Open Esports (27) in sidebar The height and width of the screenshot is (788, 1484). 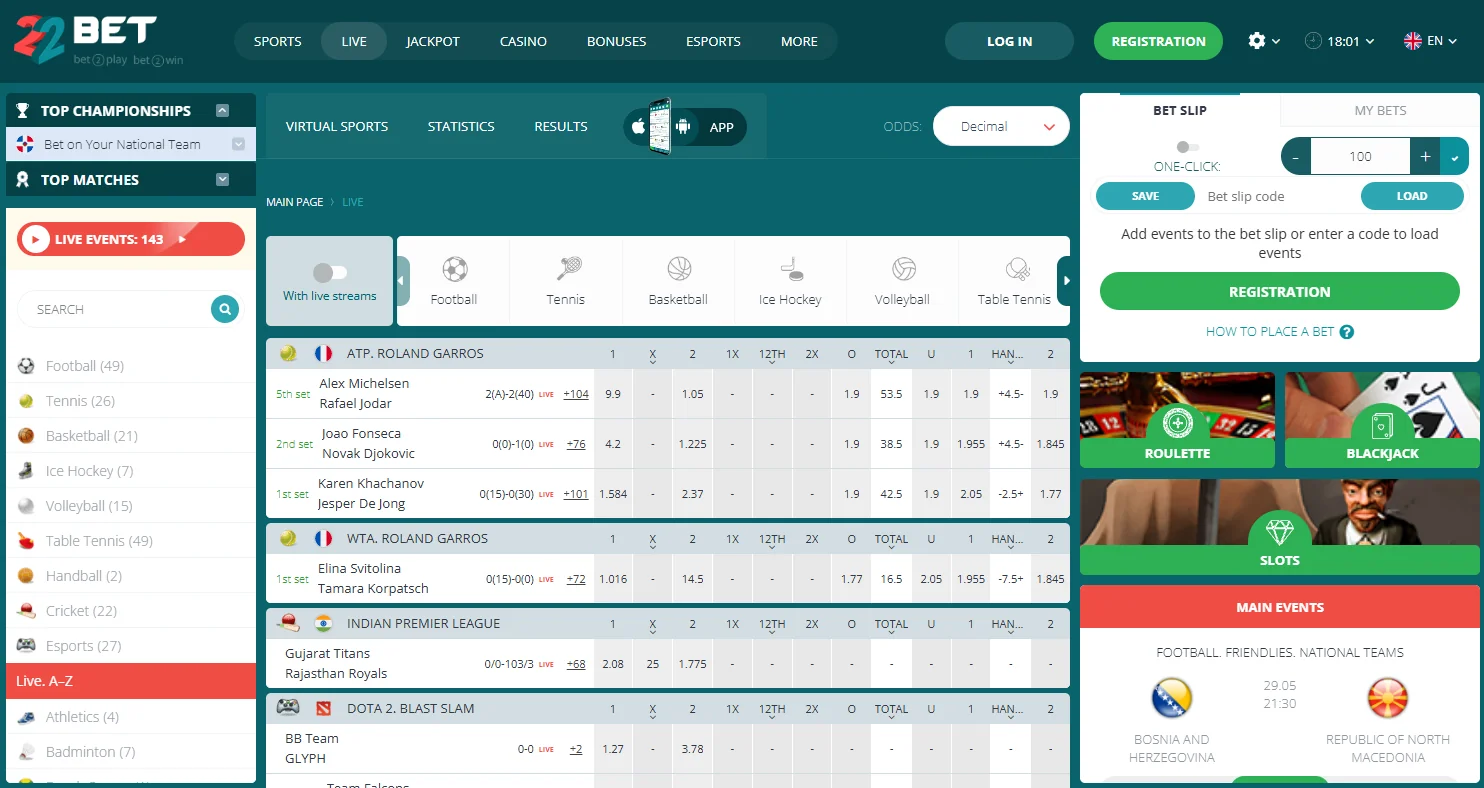(131, 646)
